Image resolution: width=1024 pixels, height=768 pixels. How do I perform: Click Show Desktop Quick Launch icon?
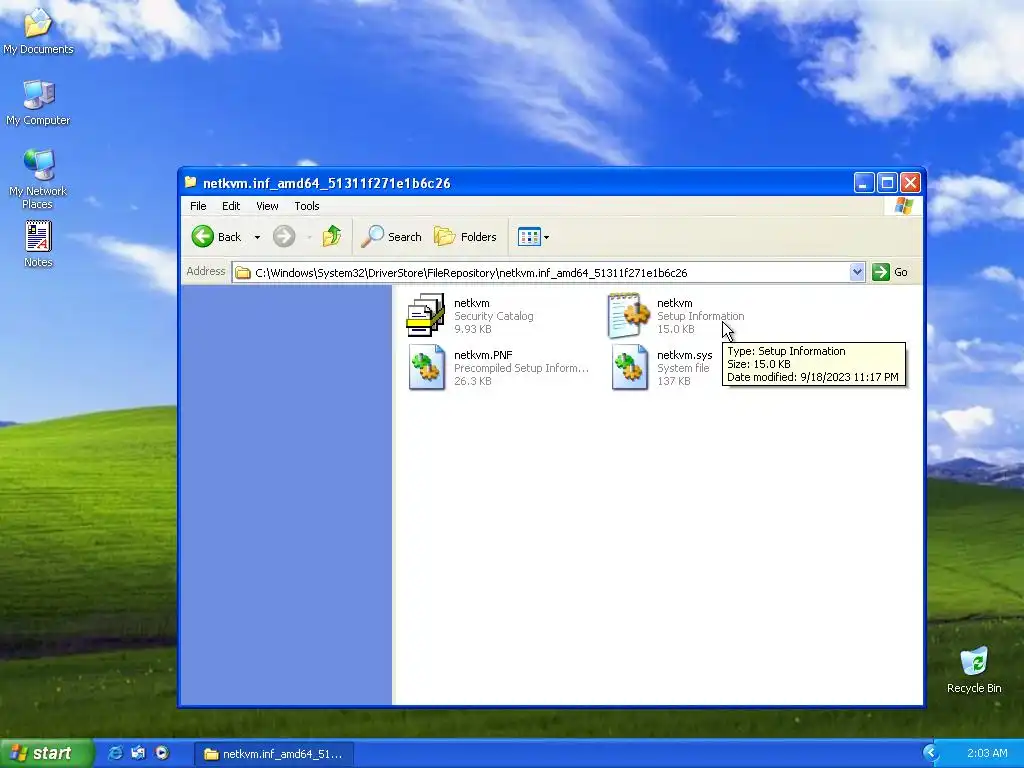point(138,753)
